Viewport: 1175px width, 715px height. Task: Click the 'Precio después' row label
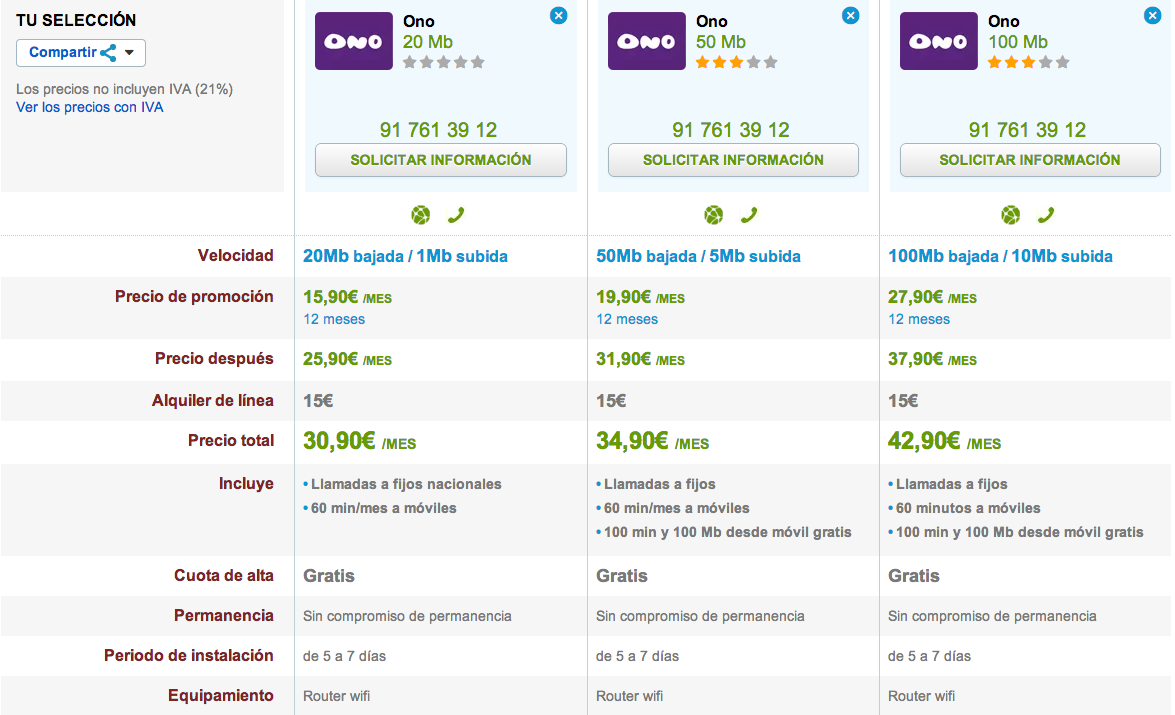coord(214,359)
